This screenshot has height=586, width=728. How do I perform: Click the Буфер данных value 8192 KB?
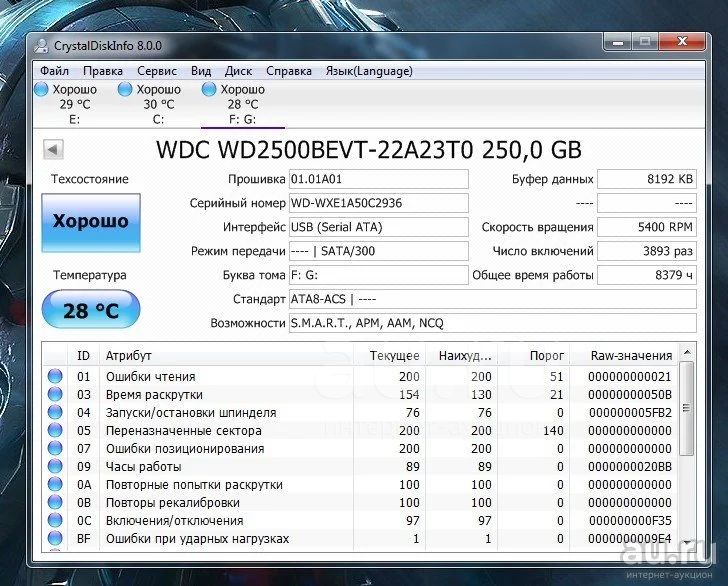click(647, 179)
